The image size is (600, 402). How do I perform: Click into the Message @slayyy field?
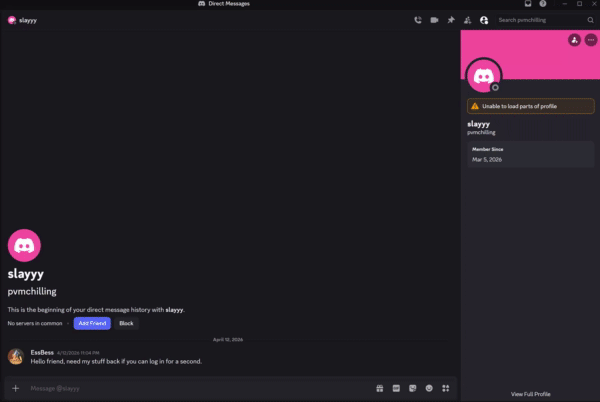[x=190, y=387]
